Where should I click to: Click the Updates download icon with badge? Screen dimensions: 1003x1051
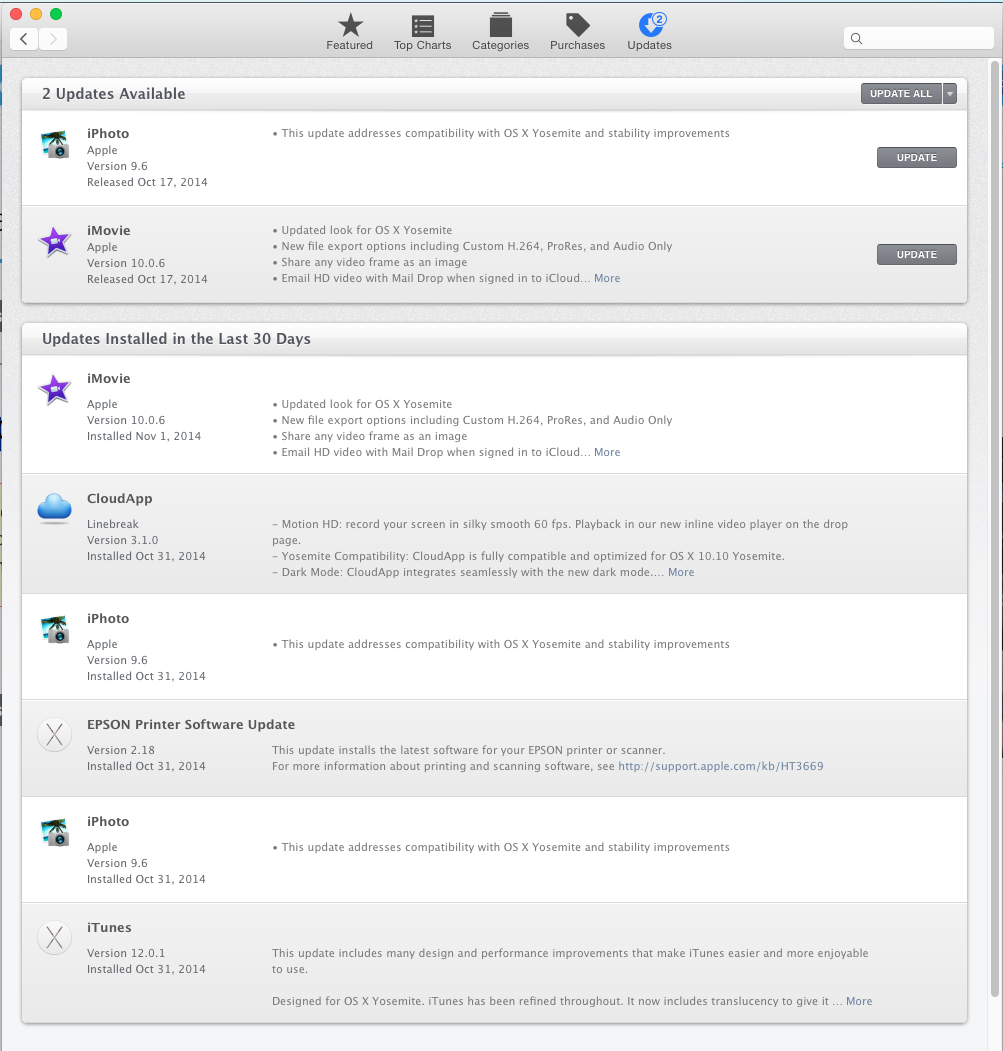[652, 24]
